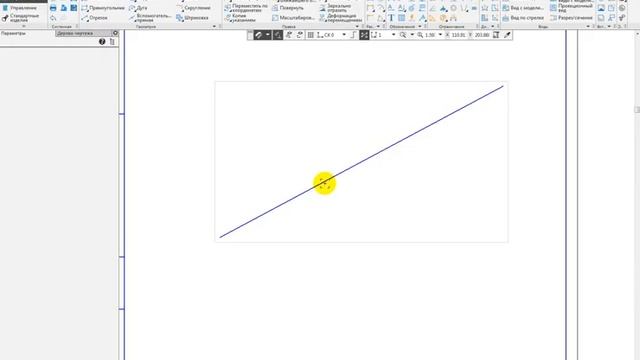Image resolution: width=640 pixels, height=360 pixels.
Task: Click the panel layout icon beside help
Action: pos(112,42)
